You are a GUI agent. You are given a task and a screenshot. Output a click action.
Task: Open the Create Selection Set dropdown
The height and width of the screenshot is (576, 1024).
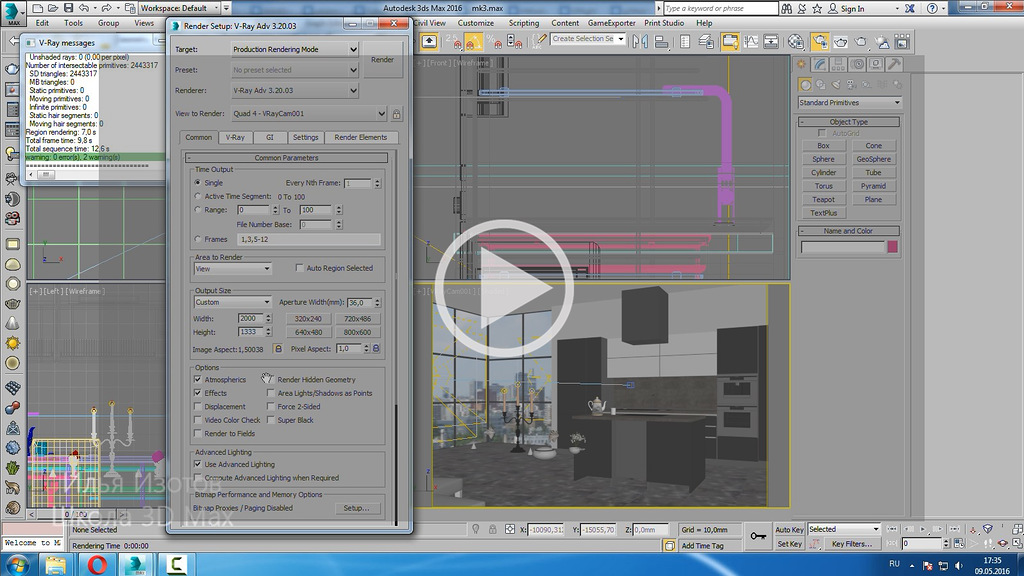click(x=588, y=39)
